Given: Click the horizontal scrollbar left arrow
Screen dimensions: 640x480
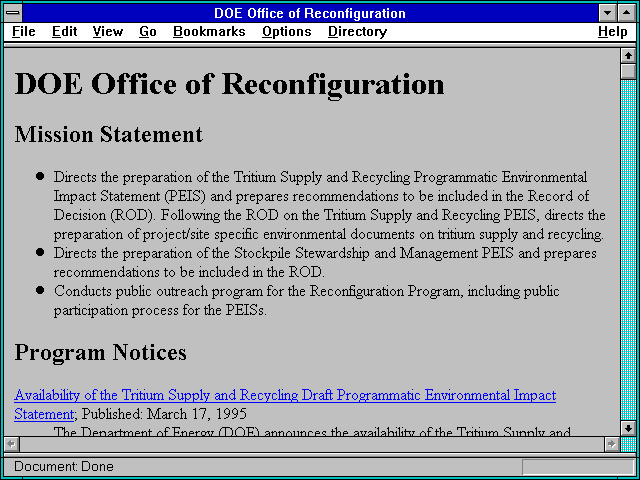Looking at the screenshot, I should [11, 444].
